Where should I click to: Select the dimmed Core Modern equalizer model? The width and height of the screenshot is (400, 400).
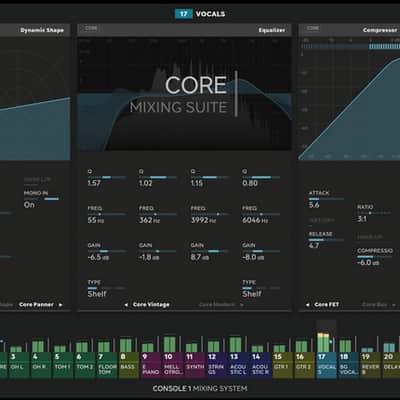(x=217, y=305)
